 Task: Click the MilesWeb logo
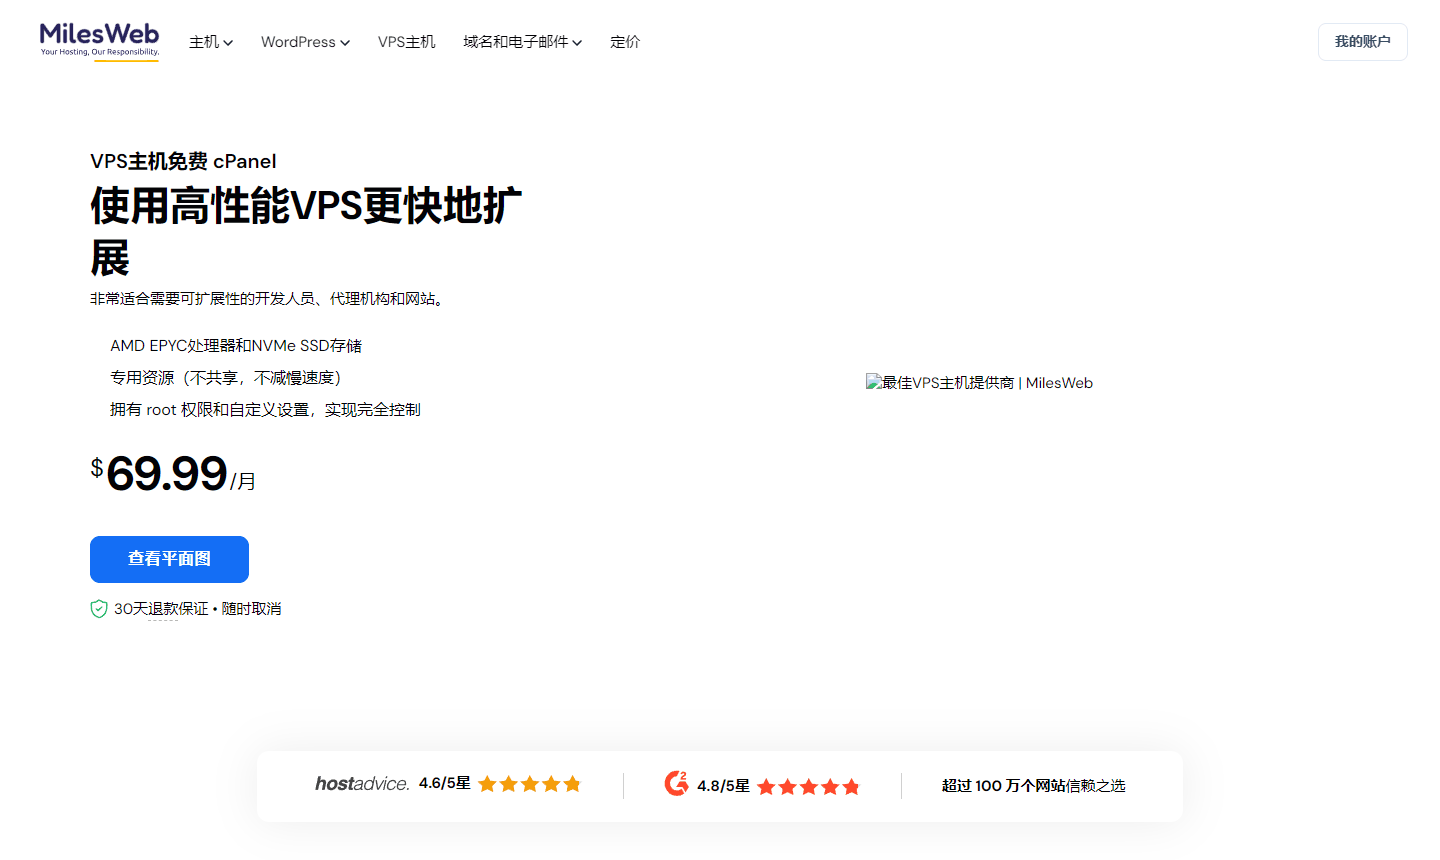[99, 41]
